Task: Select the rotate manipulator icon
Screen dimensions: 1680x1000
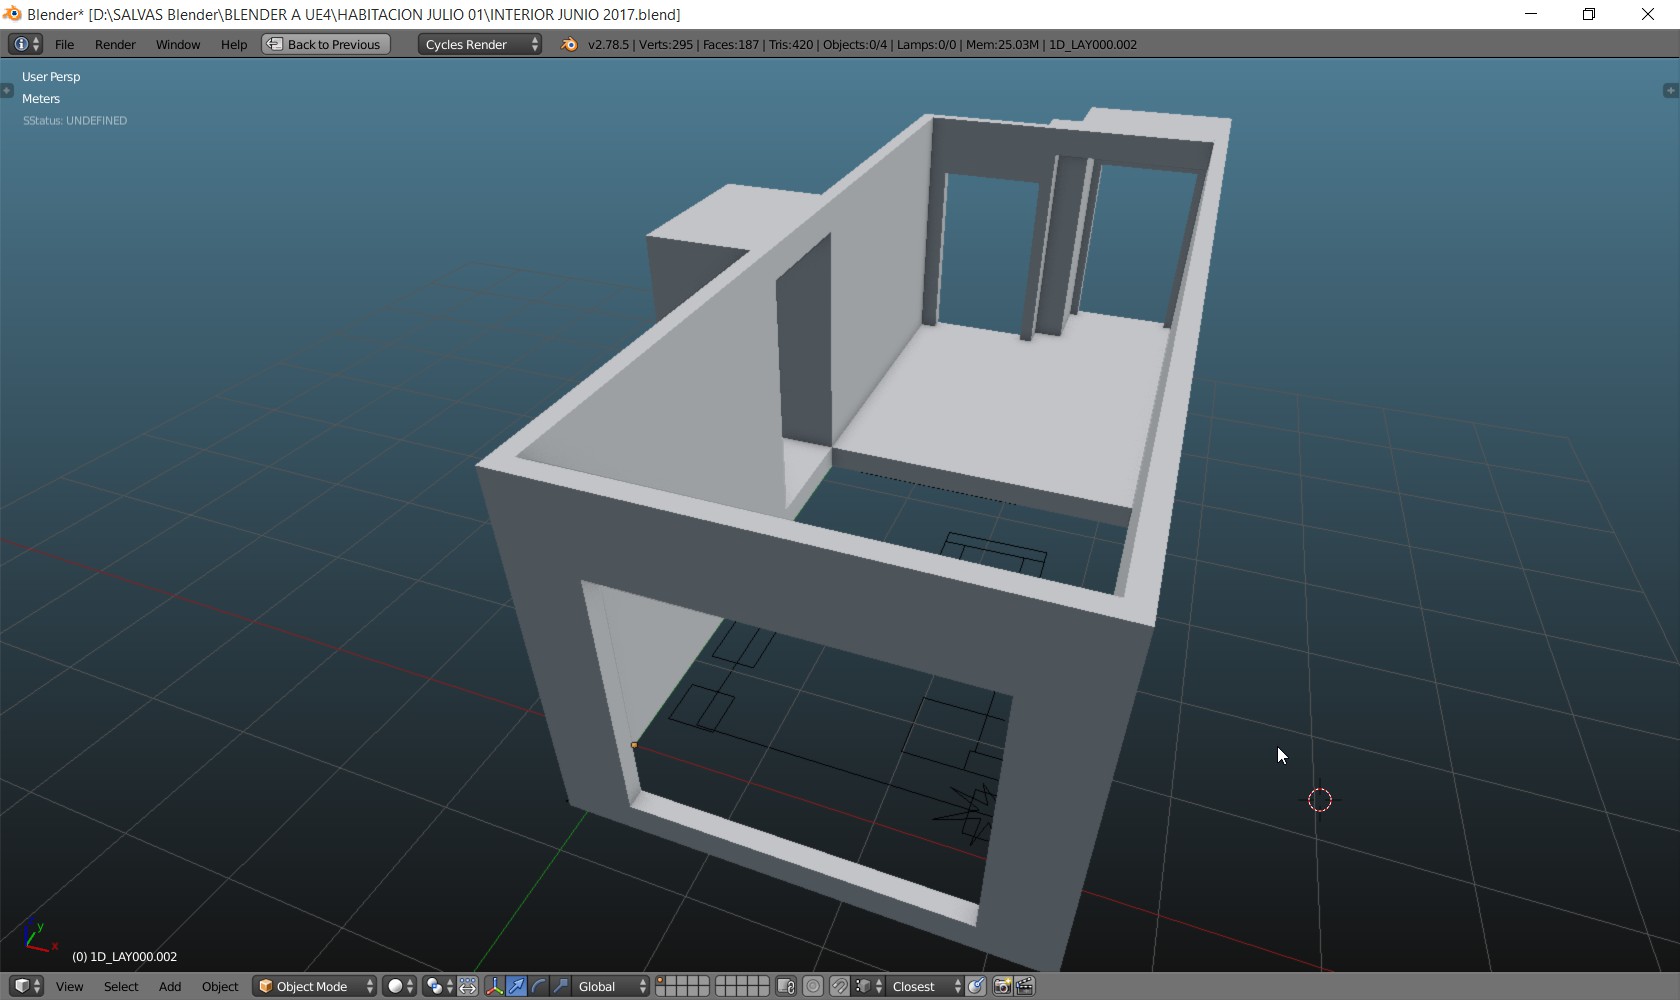Action: [x=538, y=986]
